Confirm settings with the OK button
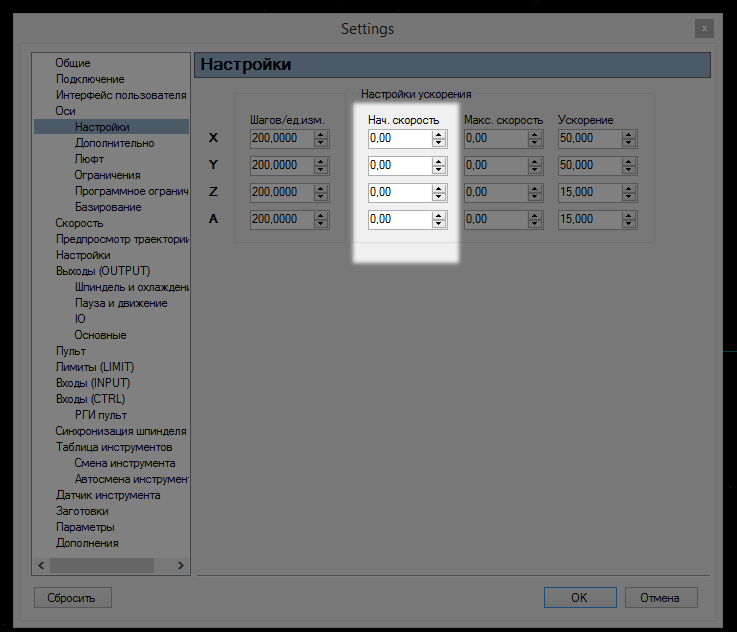Screen dimensions: 737x632 point(580,598)
